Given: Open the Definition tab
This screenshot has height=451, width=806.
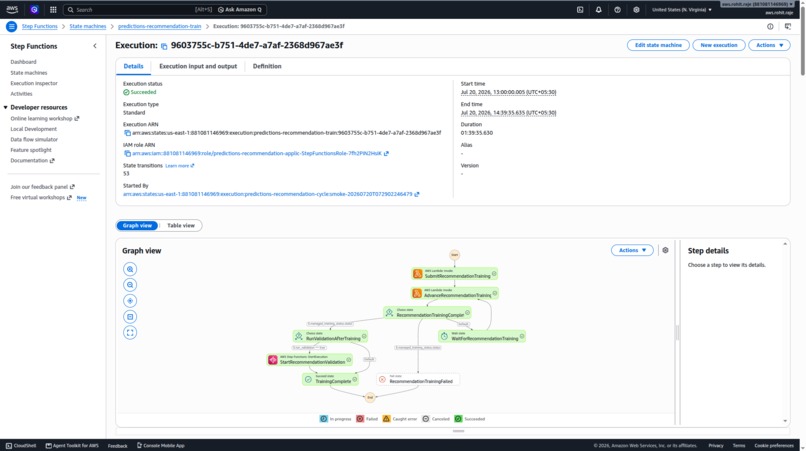Looking at the screenshot, I should (267, 66).
